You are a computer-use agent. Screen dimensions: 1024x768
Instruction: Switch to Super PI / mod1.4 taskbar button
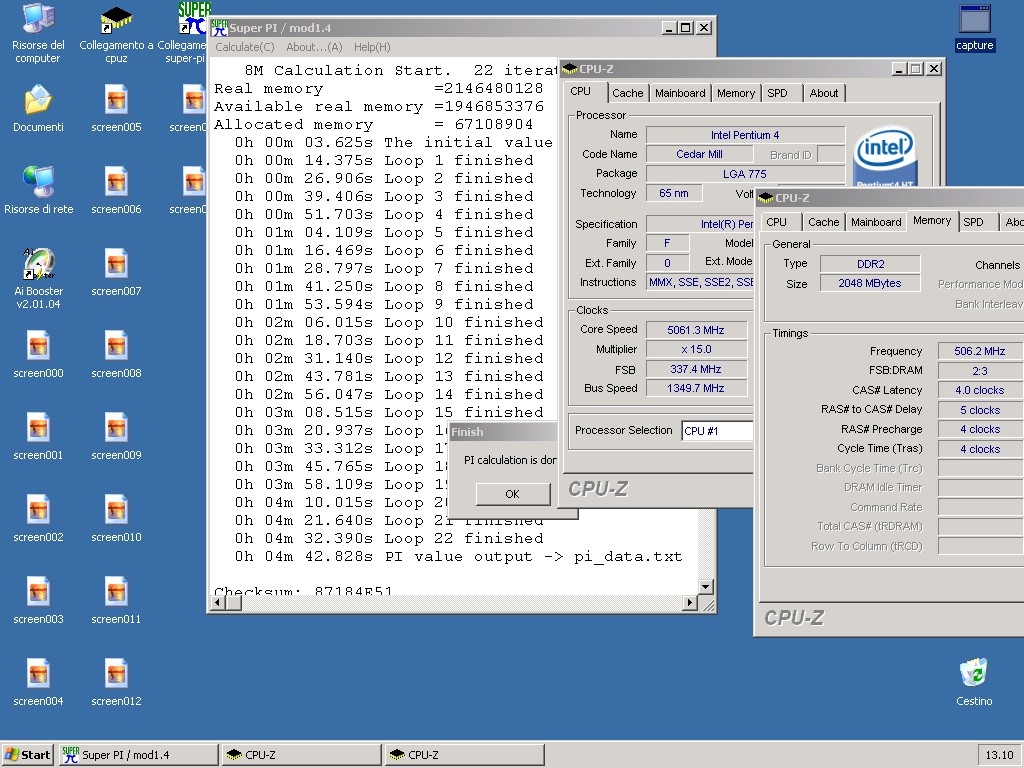coord(138,755)
